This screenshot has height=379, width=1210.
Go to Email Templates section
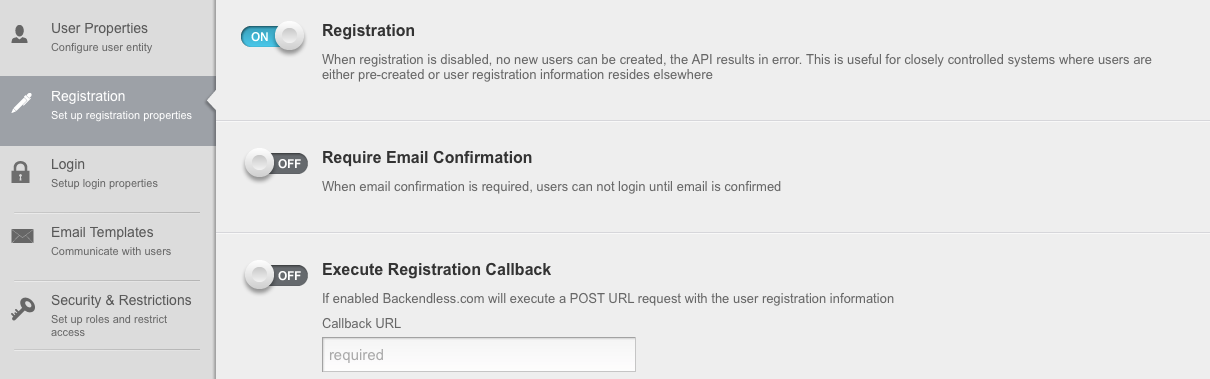pos(107,241)
